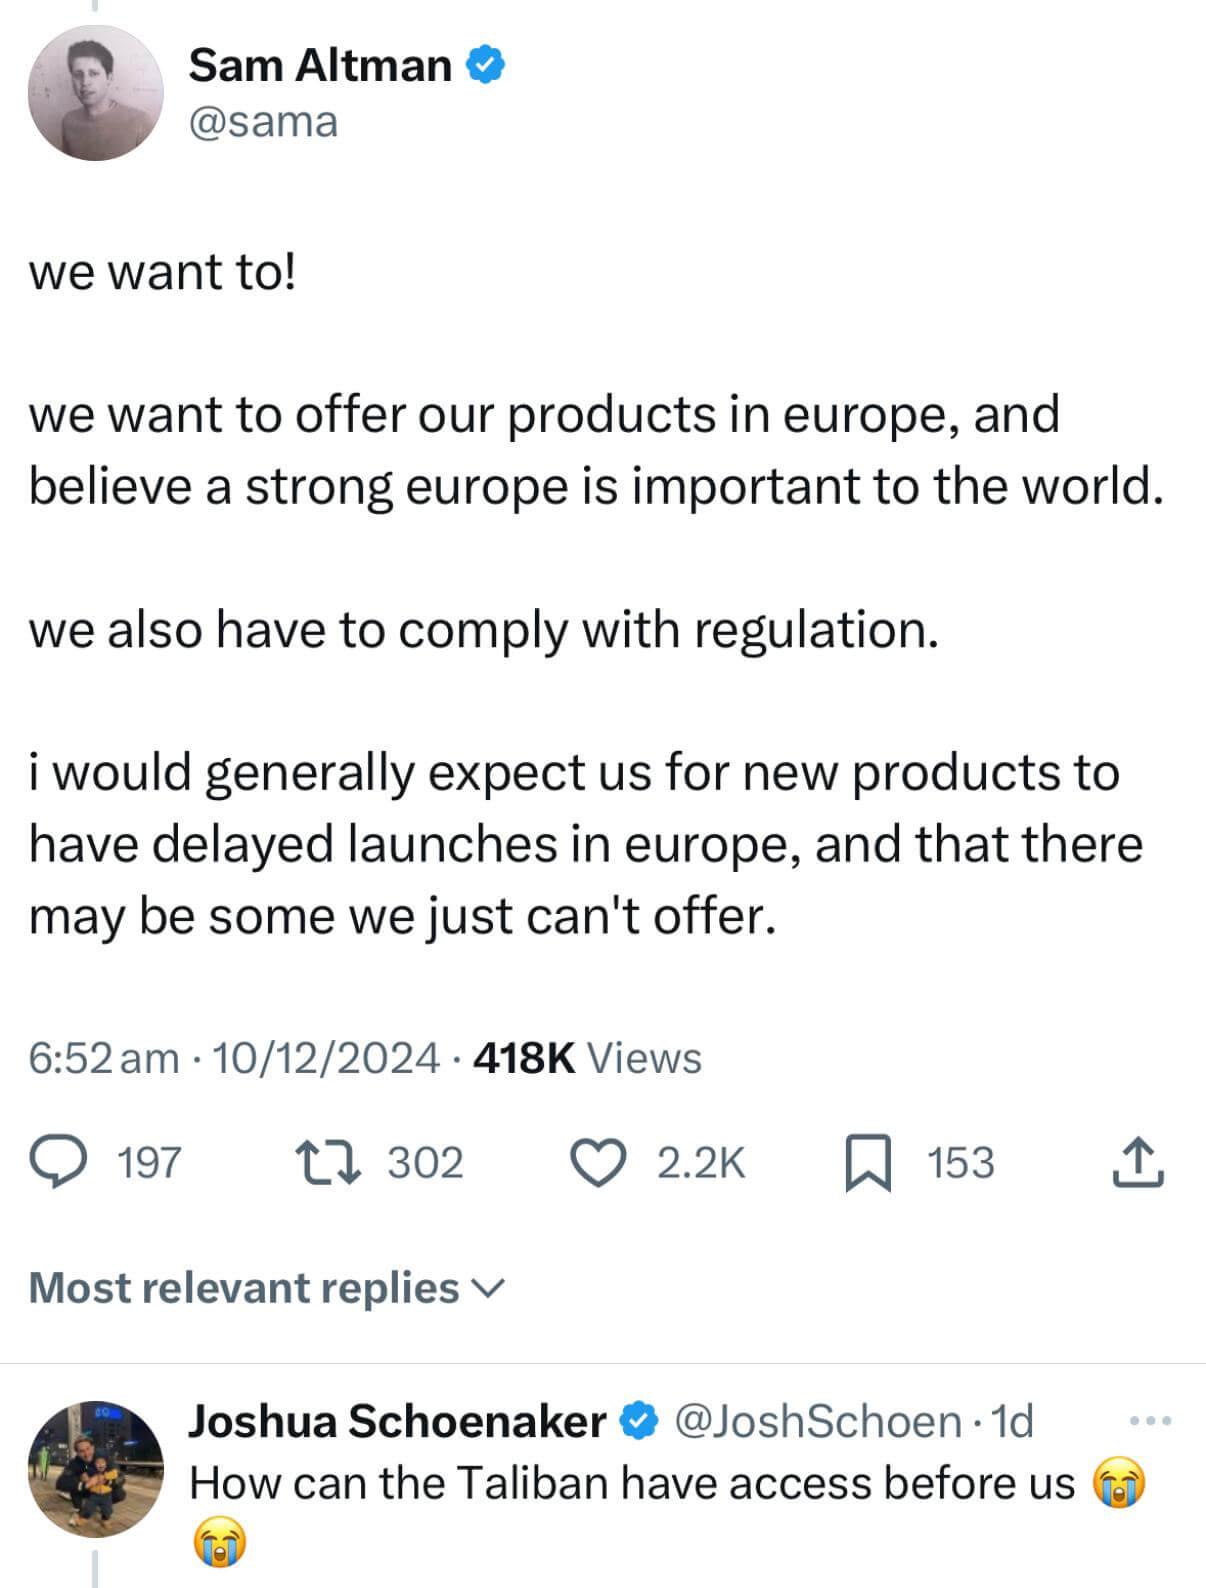Select the Joshua Schoenaker display name
This screenshot has height=1588, width=1206.
coord(397,1421)
